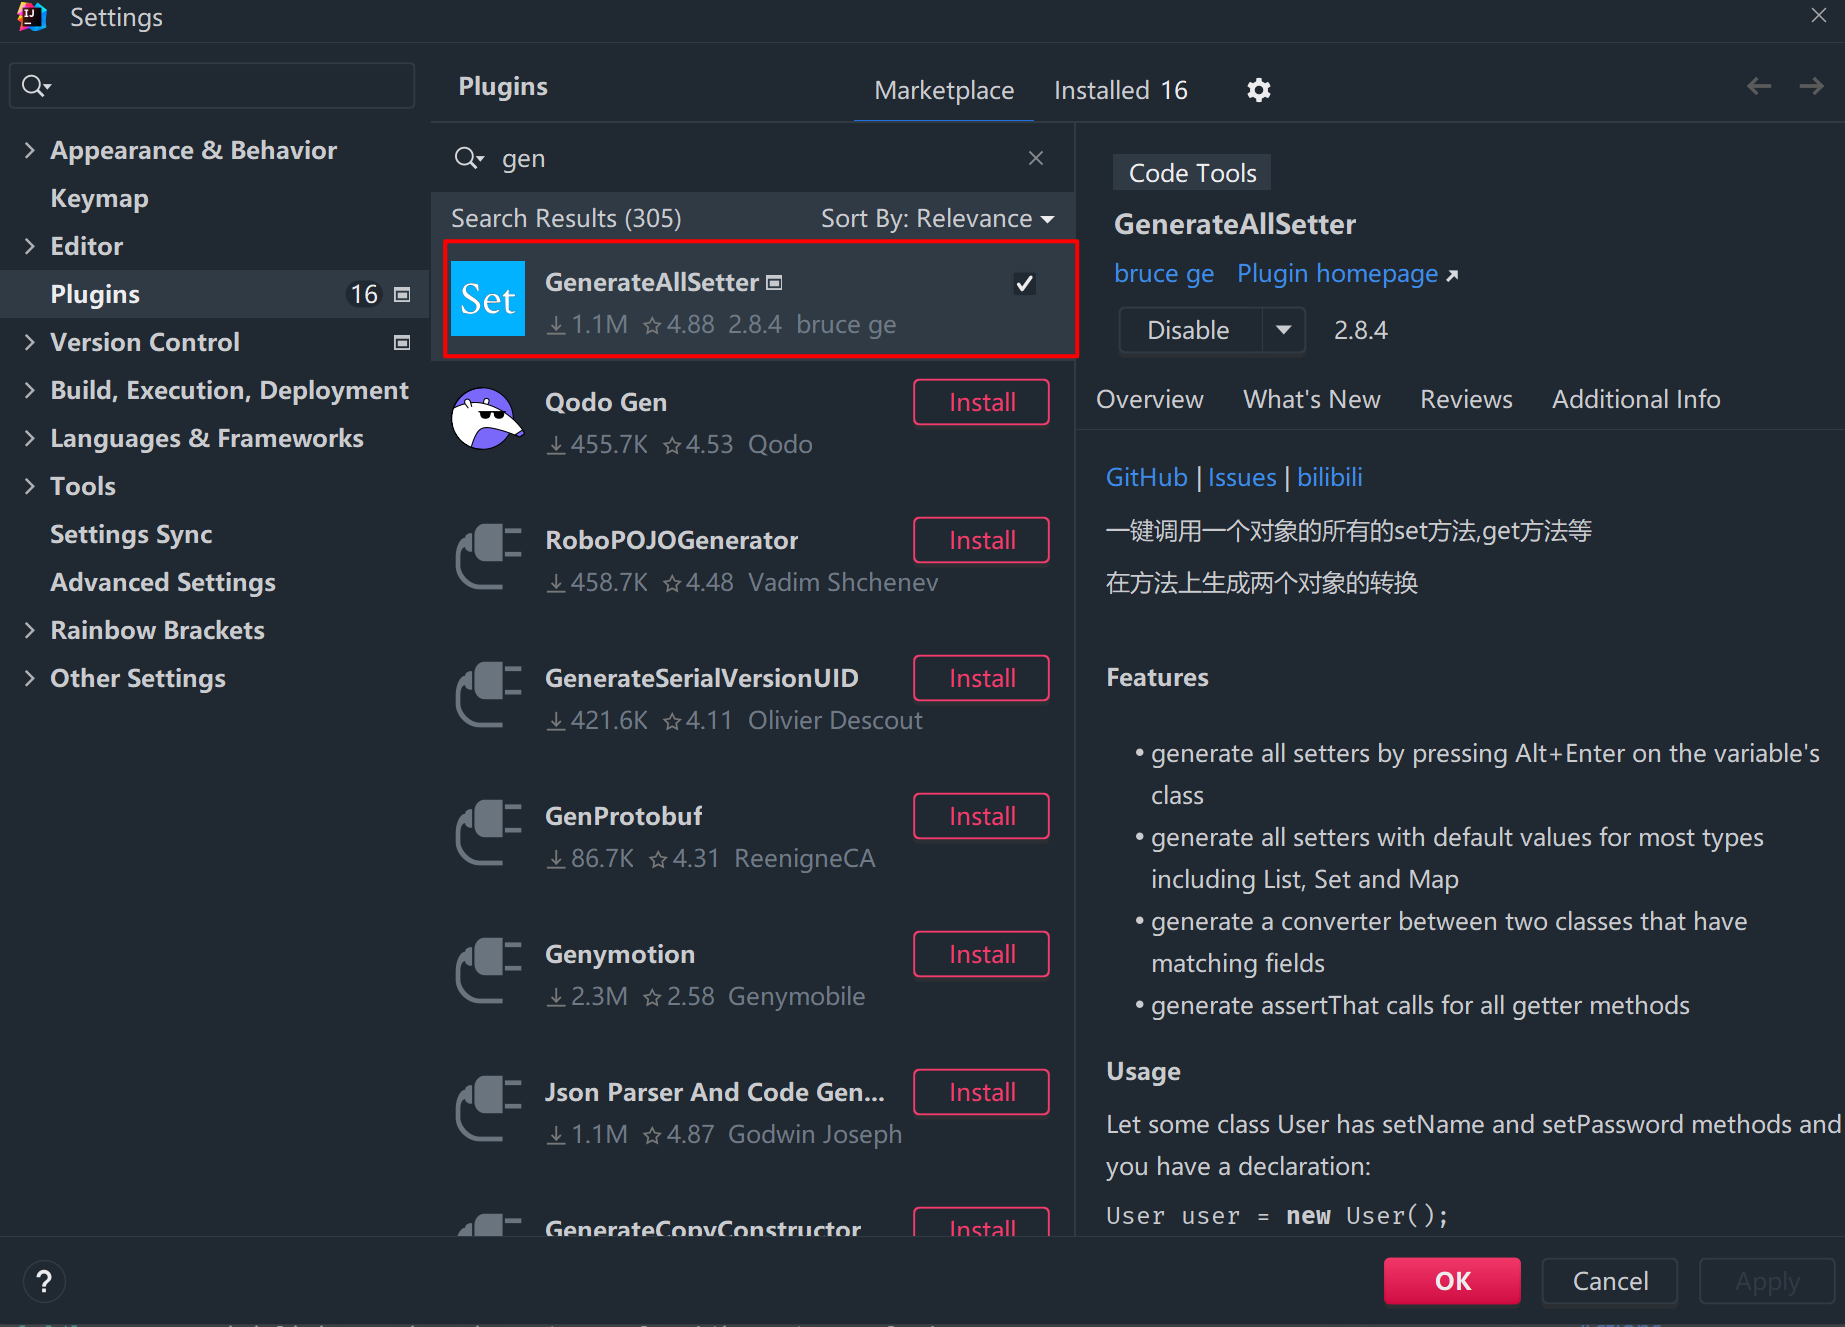This screenshot has width=1845, height=1327.
Task: Clear the plugin search with the X icon
Action: pyautogui.click(x=1036, y=158)
